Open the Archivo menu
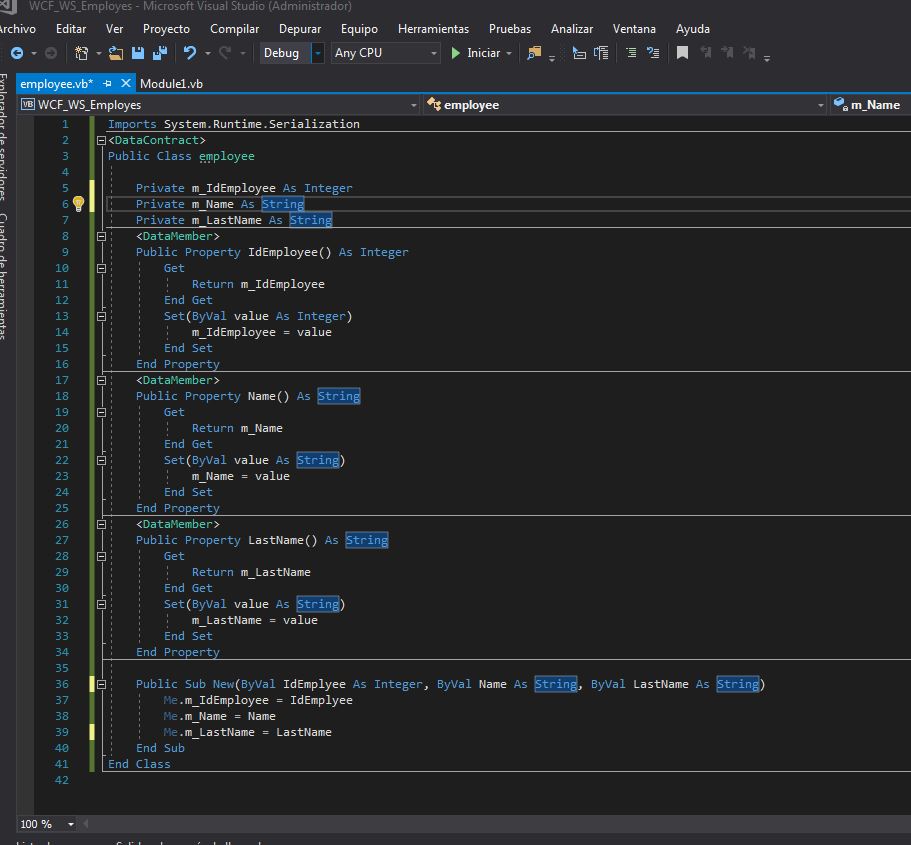Screen dimensions: 911x845 (17, 28)
